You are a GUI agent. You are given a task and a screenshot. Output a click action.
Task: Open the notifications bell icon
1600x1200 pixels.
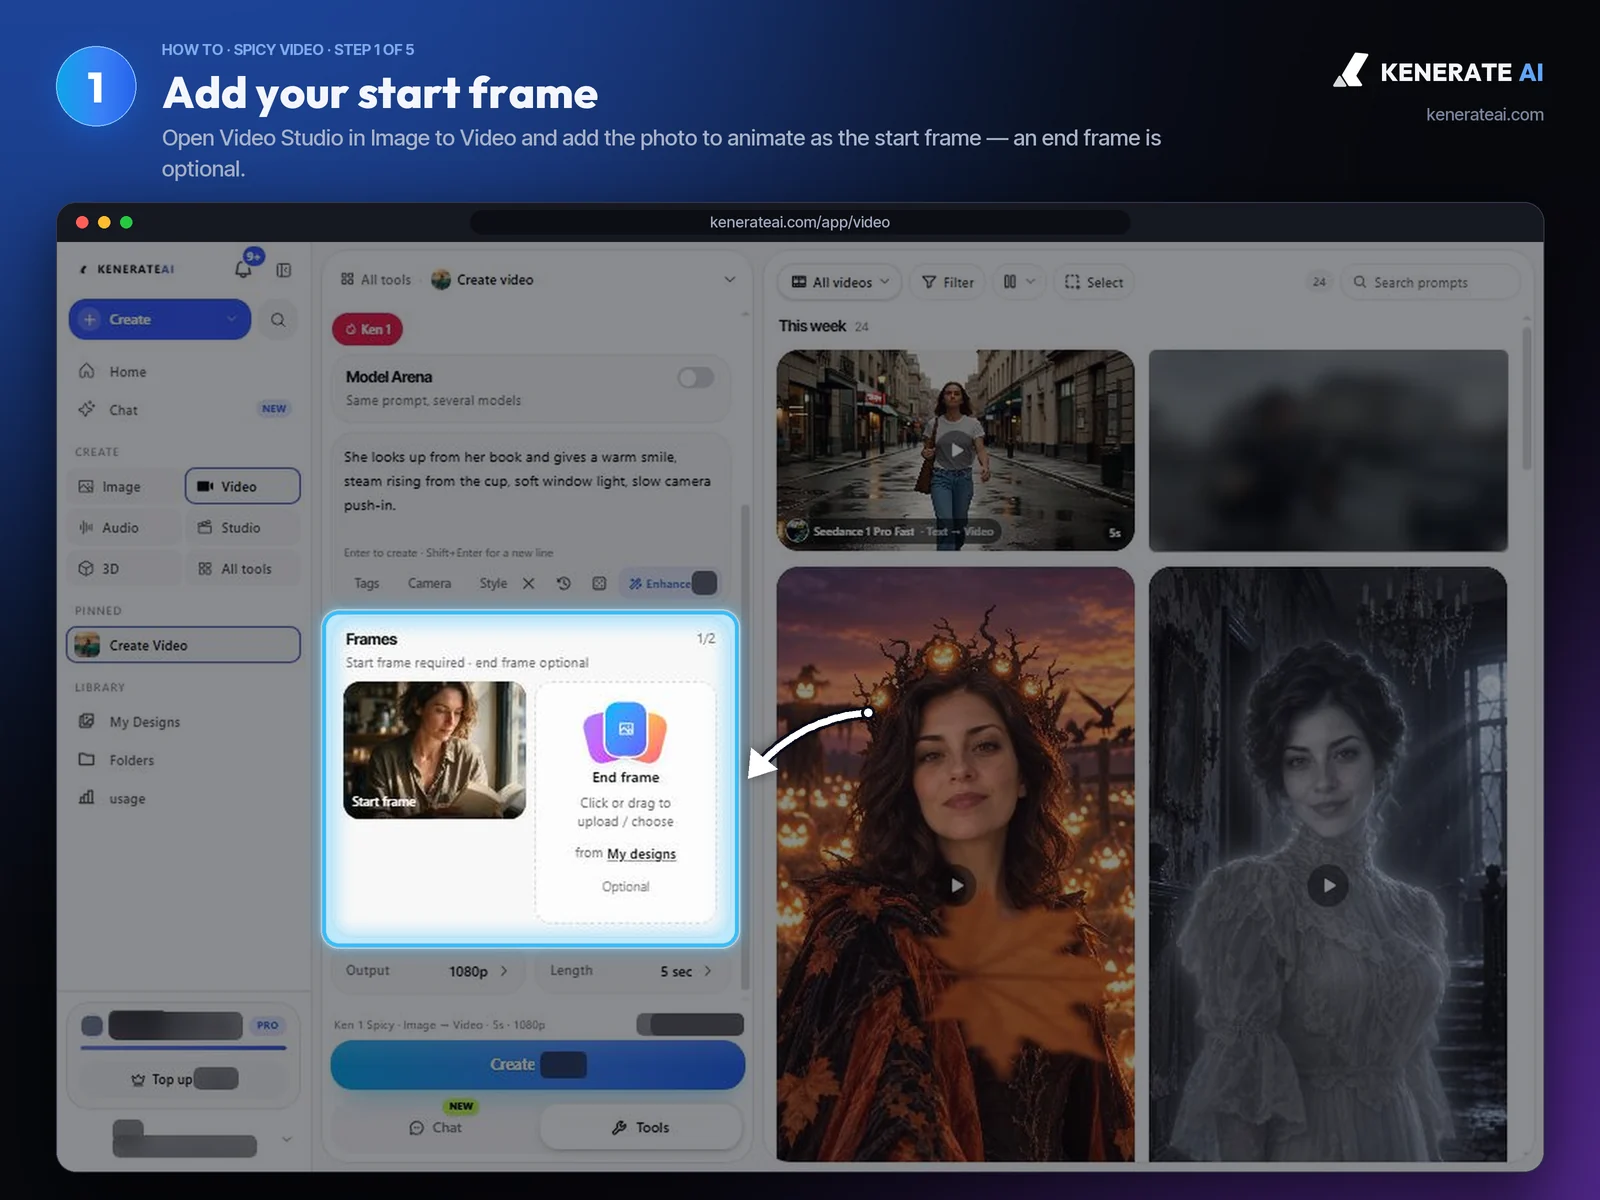coord(243,269)
